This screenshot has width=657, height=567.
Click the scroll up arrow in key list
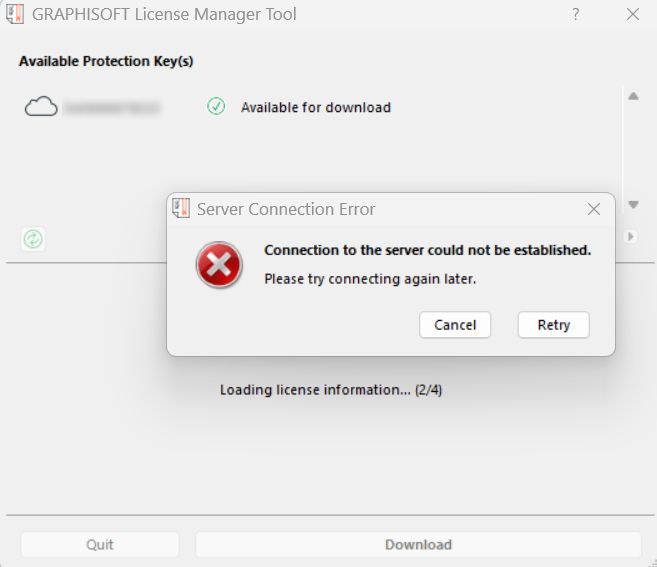[x=634, y=96]
